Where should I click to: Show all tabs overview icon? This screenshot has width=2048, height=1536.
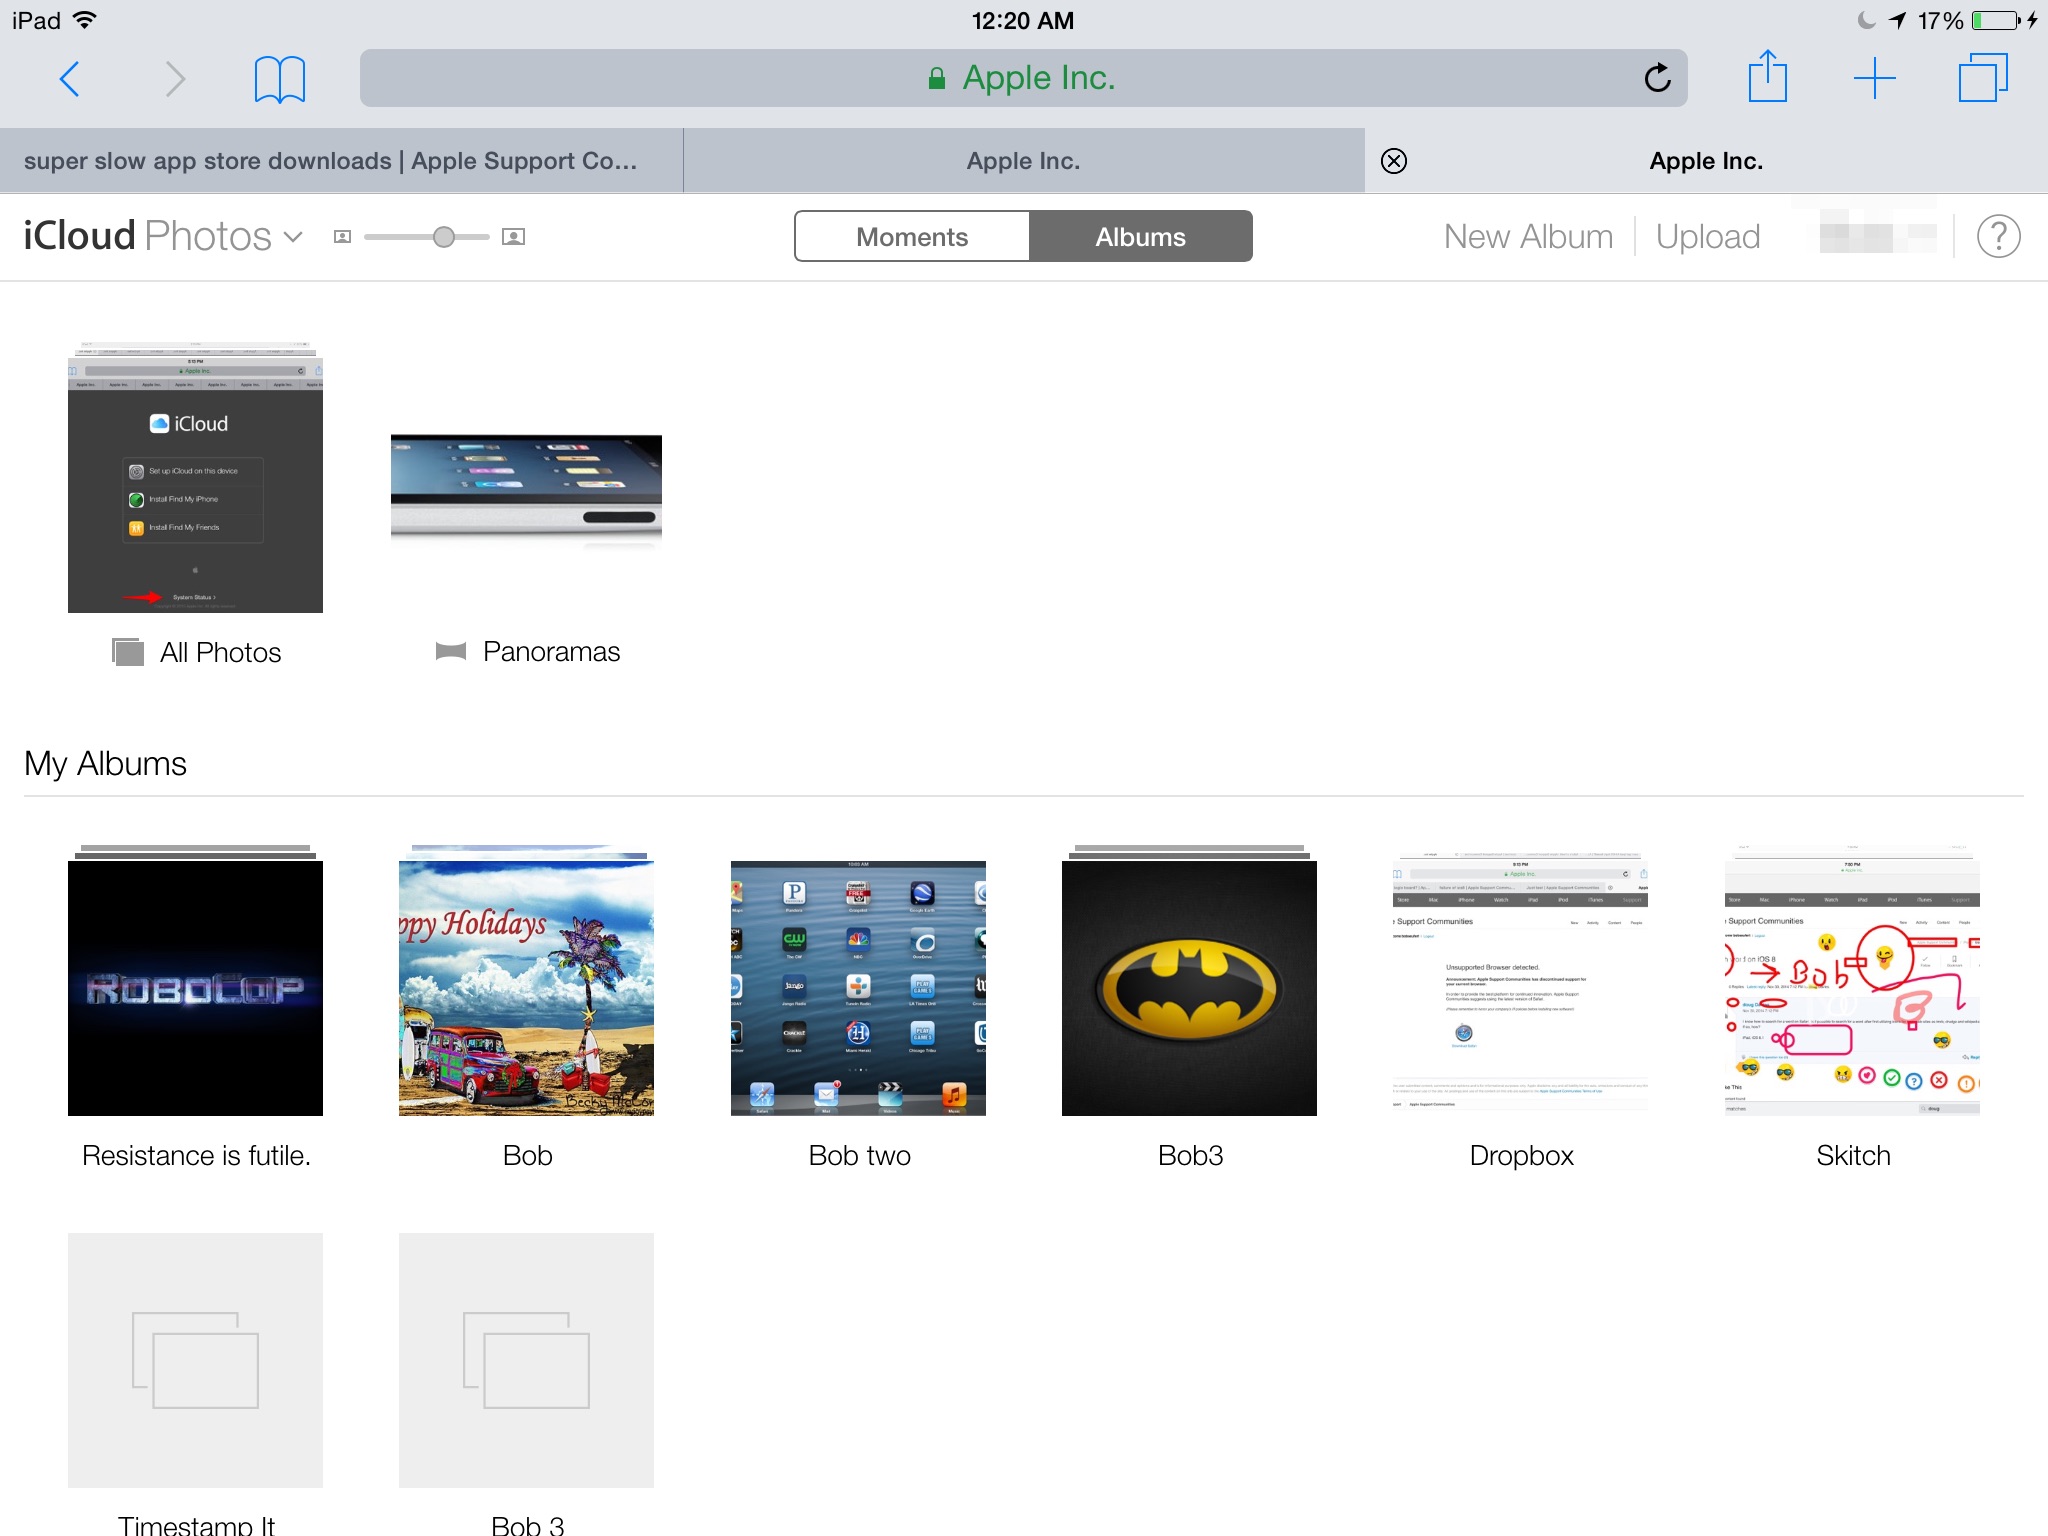[x=1982, y=78]
